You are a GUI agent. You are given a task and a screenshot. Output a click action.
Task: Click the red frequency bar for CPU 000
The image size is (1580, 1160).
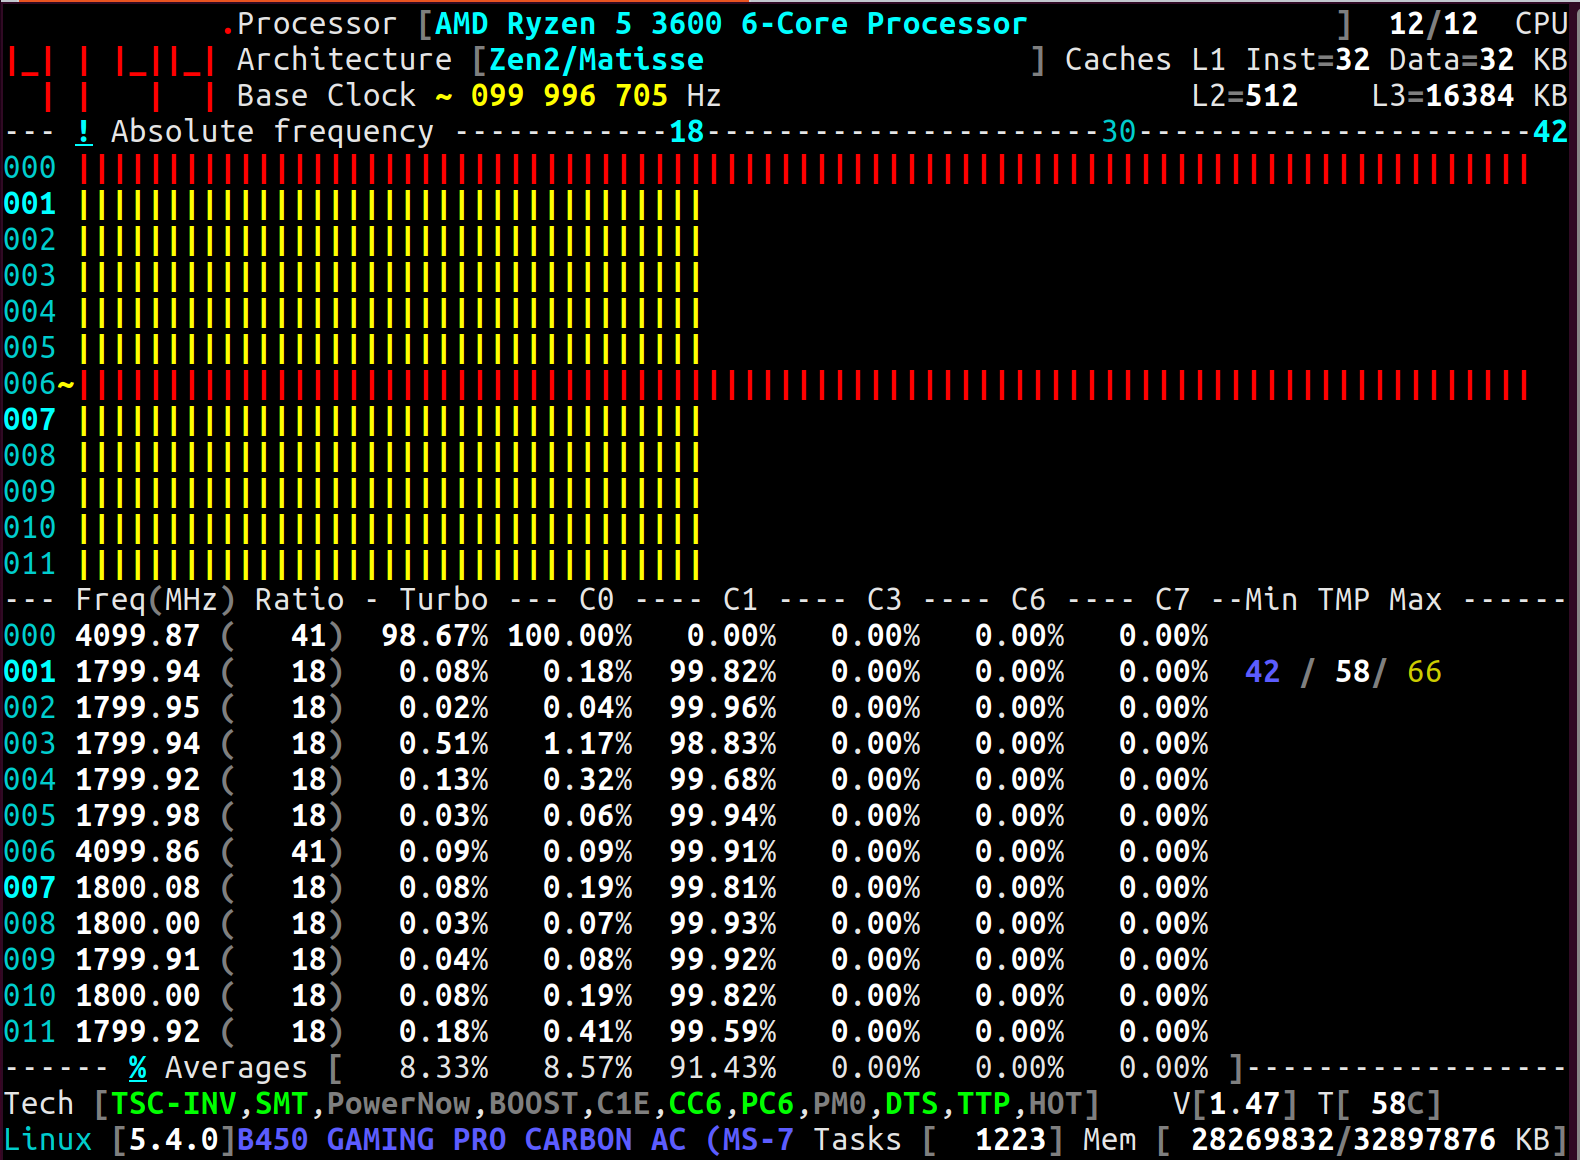click(x=804, y=168)
